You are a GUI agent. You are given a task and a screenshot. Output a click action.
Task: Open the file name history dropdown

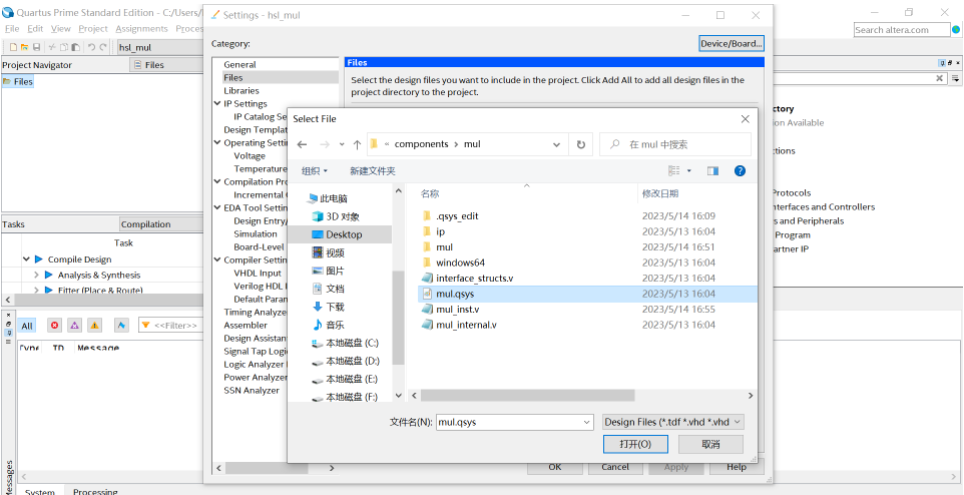coord(586,422)
